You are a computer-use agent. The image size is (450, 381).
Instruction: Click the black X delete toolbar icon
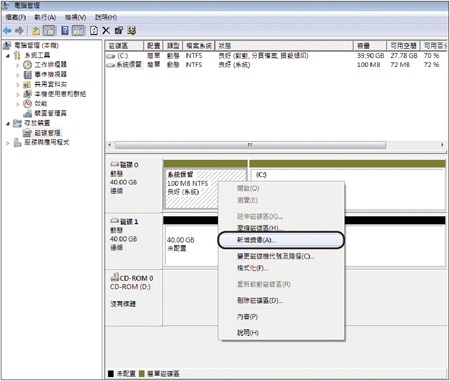click(106, 31)
